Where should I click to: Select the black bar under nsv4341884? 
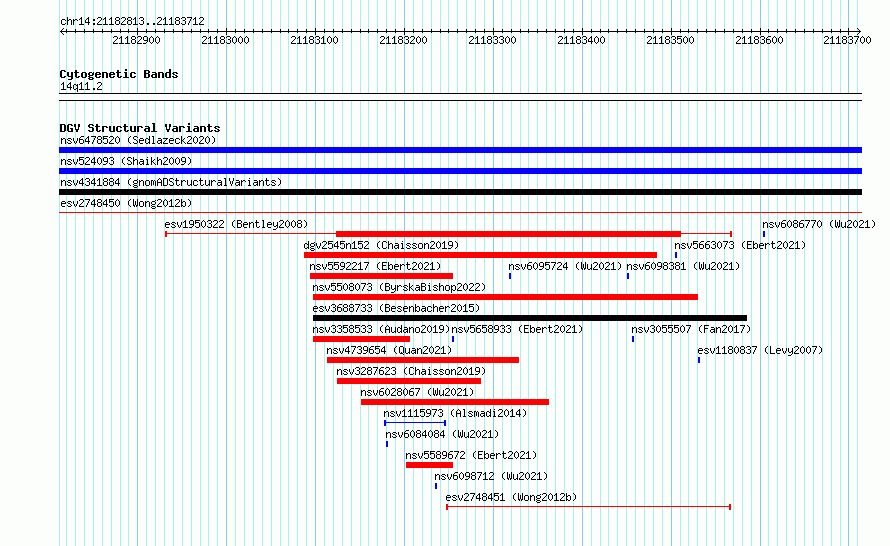point(460,192)
